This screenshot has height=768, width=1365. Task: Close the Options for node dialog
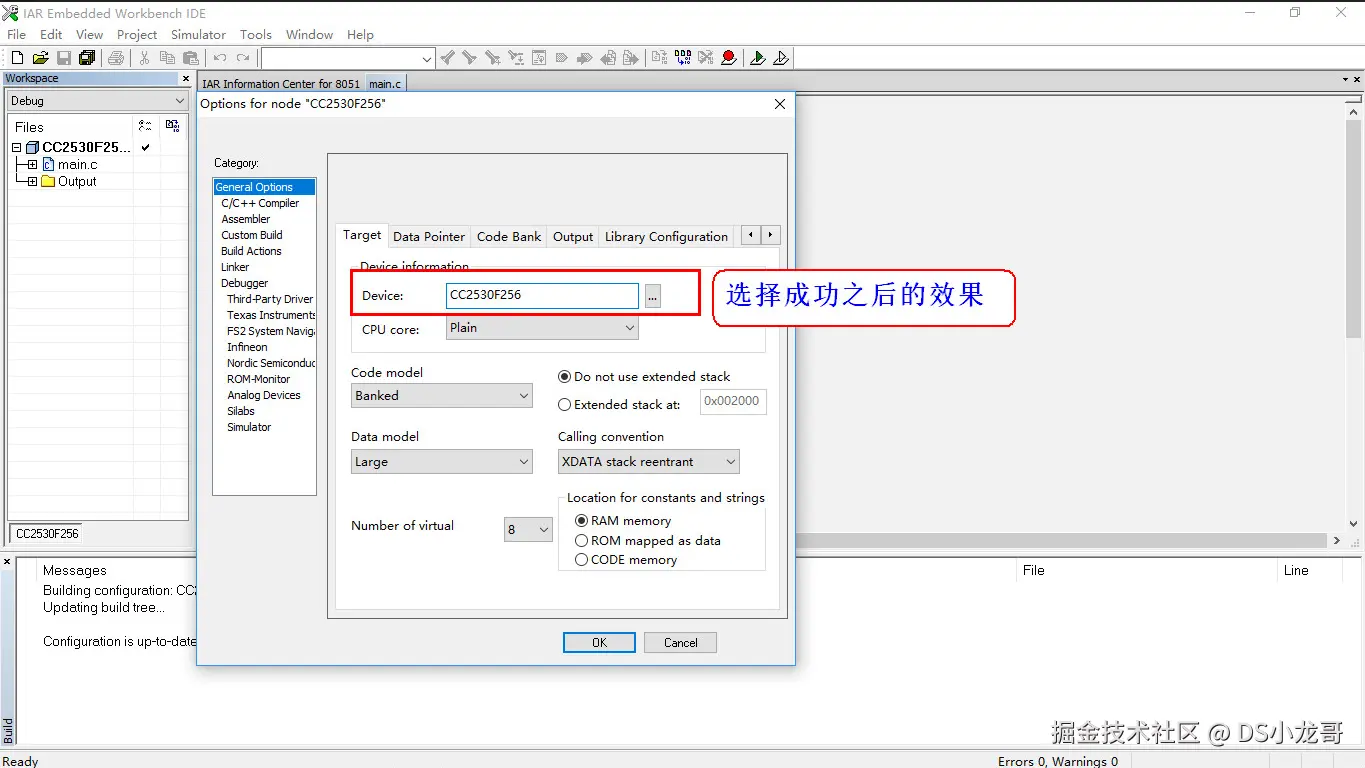coord(780,104)
